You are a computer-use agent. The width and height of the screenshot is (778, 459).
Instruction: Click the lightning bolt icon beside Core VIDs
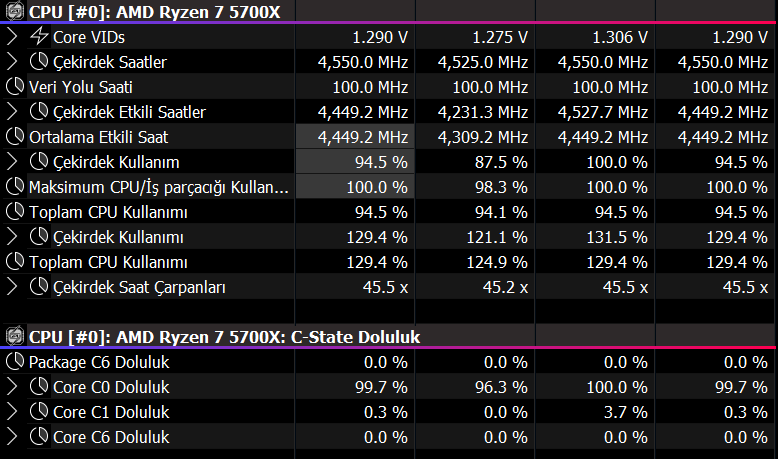[39, 36]
